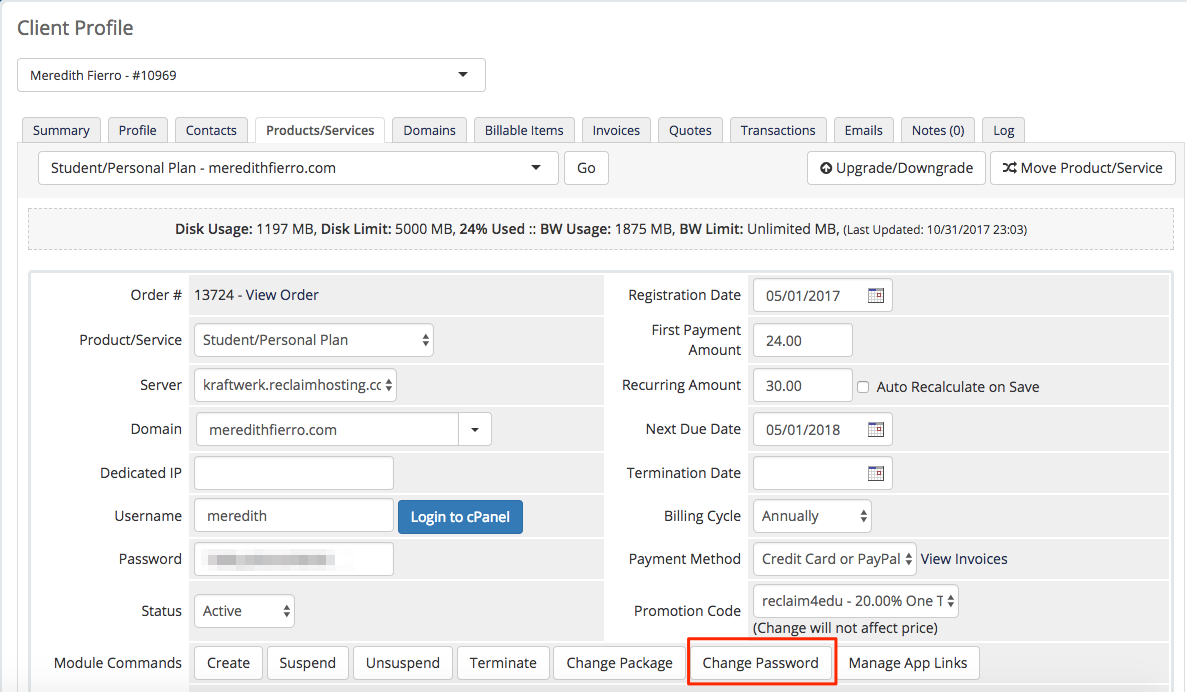Switch to the Contacts tab
The width and height of the screenshot is (1187, 692).
211,130
